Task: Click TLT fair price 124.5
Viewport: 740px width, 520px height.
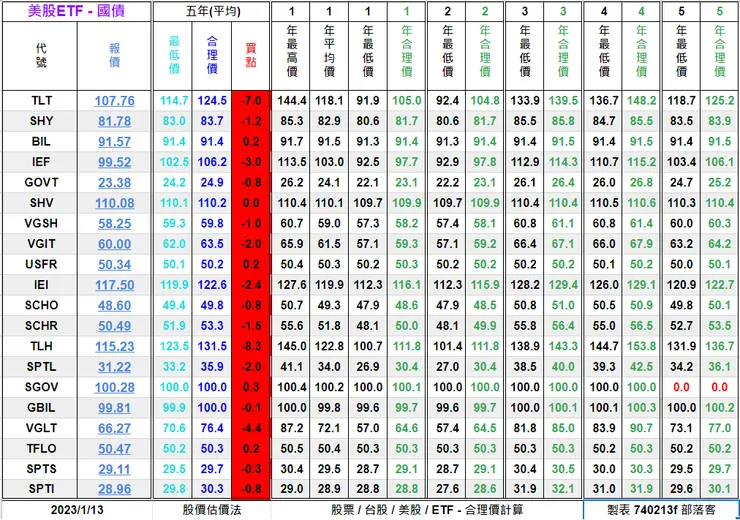Action: coord(212,101)
